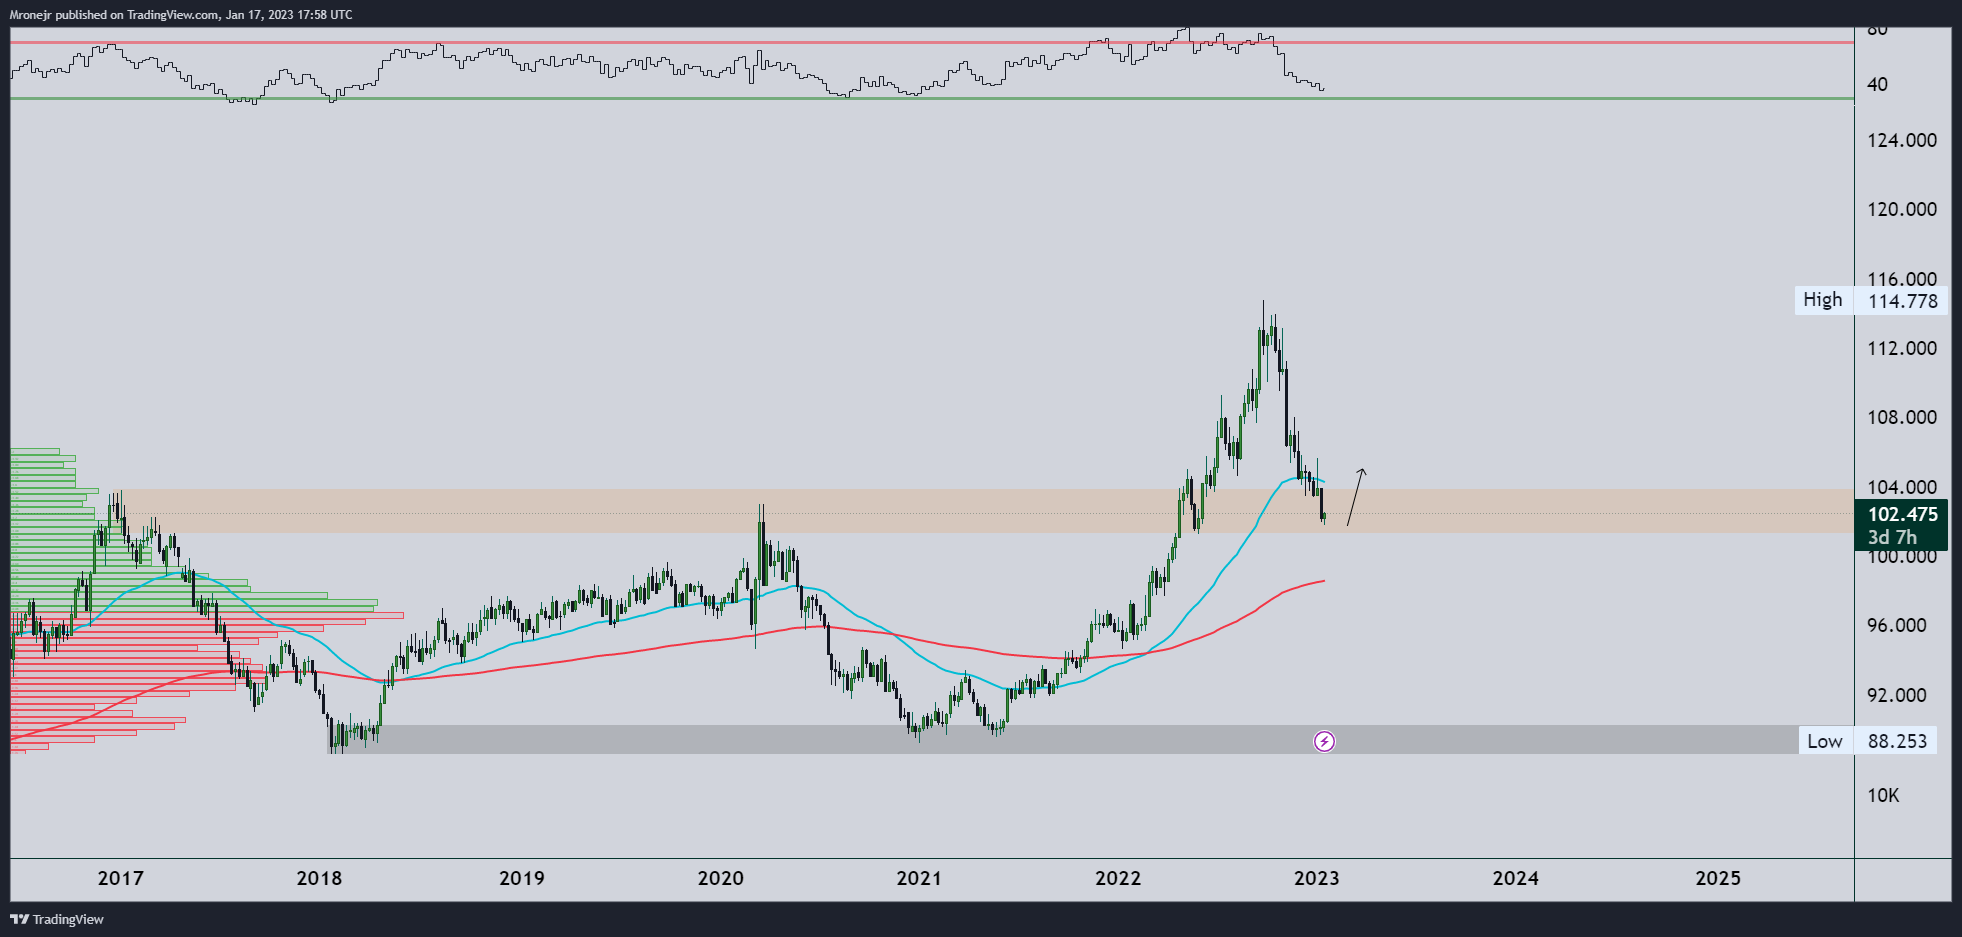This screenshot has width=1962, height=937.
Task: Click the published on TradingView.com header text
Action: point(181,14)
